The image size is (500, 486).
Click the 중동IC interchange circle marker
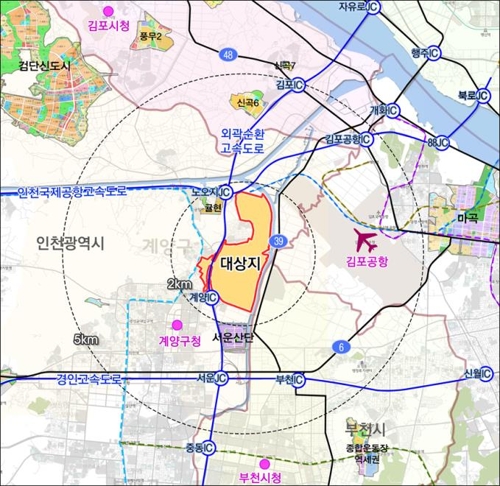point(208,448)
